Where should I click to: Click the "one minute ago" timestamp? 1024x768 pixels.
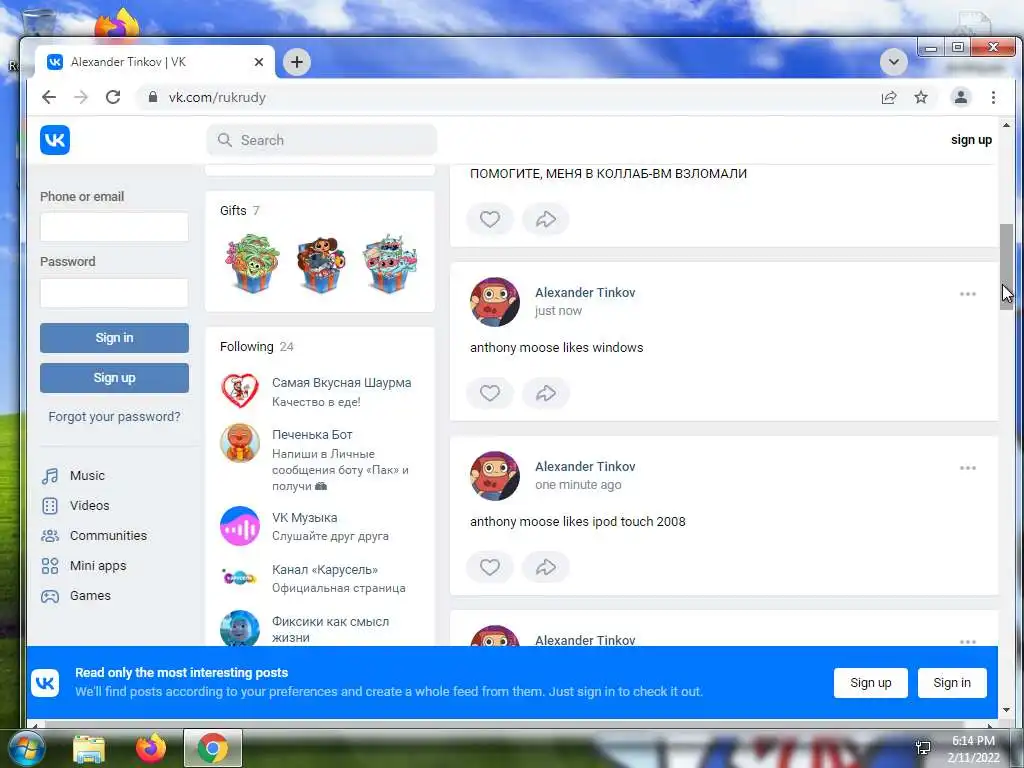point(578,485)
